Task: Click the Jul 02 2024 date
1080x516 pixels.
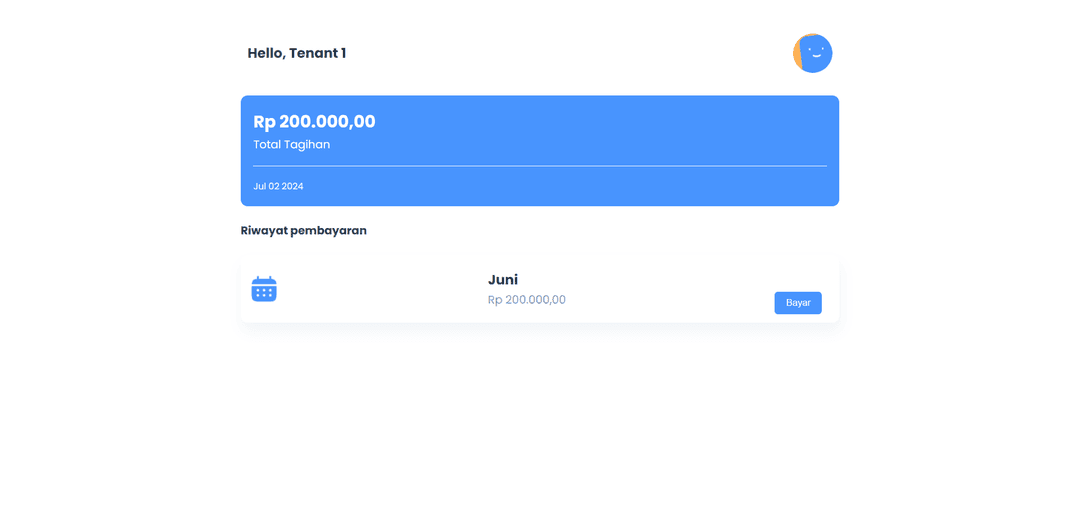Action: pos(278,186)
